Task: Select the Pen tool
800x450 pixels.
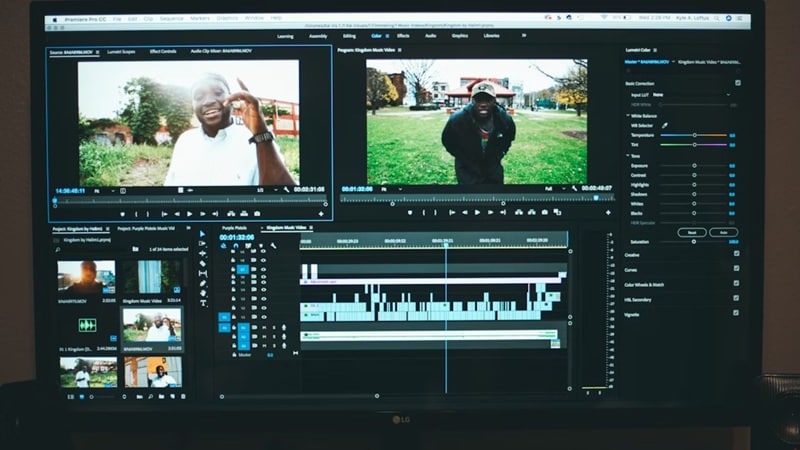Action: click(203, 283)
